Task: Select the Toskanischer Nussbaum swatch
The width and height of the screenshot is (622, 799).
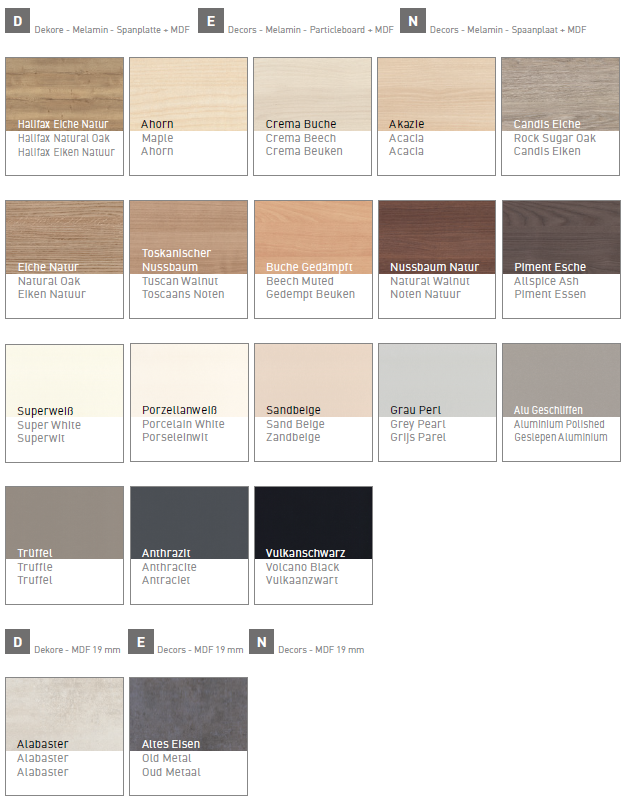Action: [x=189, y=237]
